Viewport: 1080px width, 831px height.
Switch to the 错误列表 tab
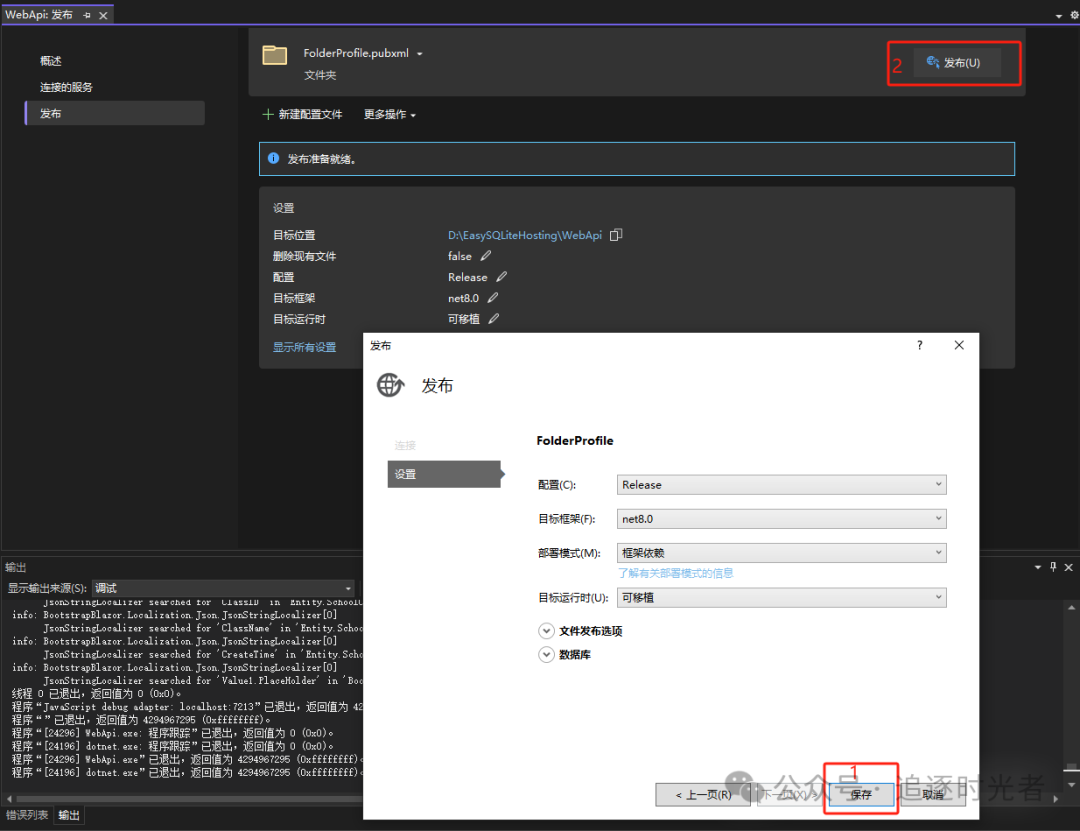27,814
